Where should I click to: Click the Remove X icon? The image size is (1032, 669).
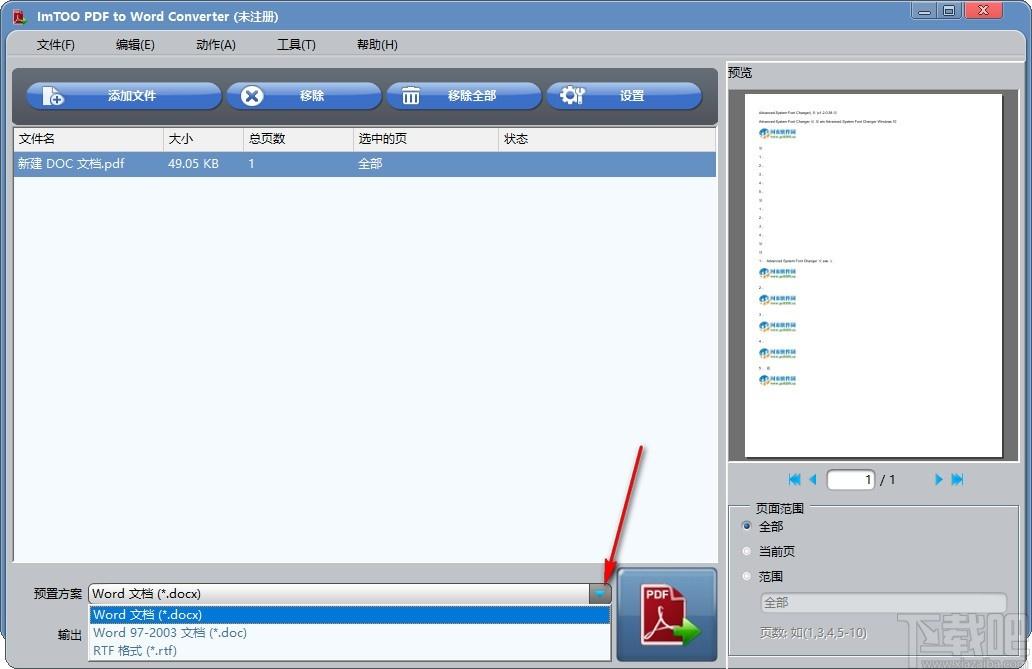(251, 96)
